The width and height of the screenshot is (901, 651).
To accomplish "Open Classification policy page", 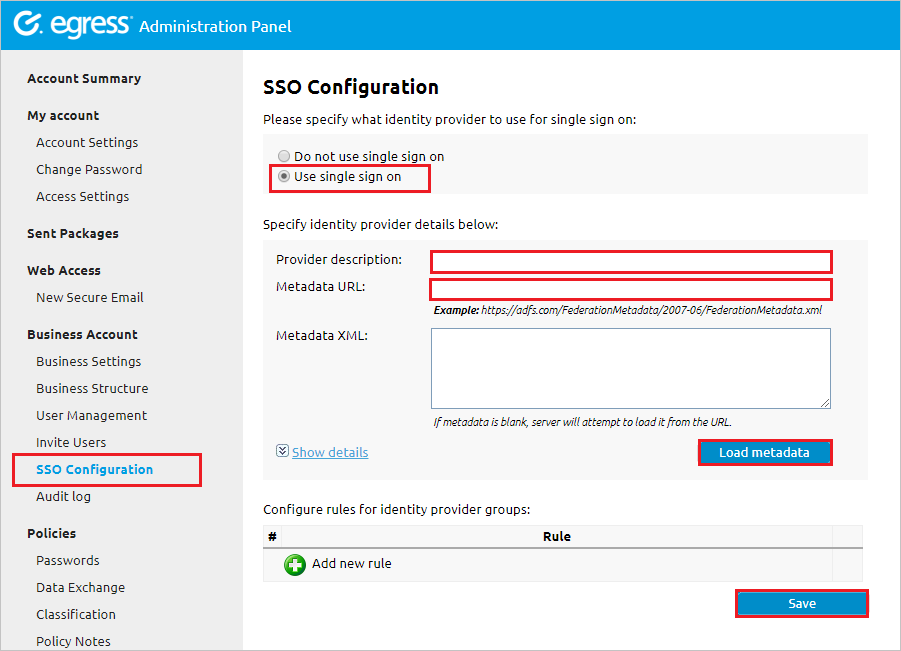I will (x=76, y=614).
